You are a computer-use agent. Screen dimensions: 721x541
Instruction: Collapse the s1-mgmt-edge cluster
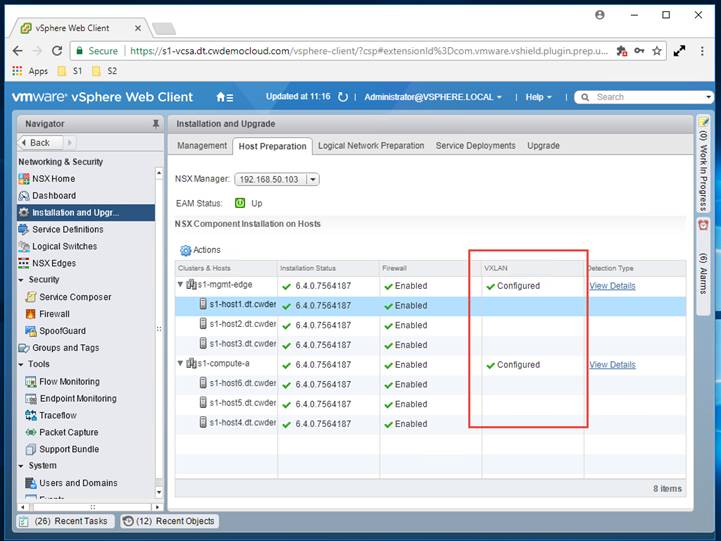click(x=180, y=285)
